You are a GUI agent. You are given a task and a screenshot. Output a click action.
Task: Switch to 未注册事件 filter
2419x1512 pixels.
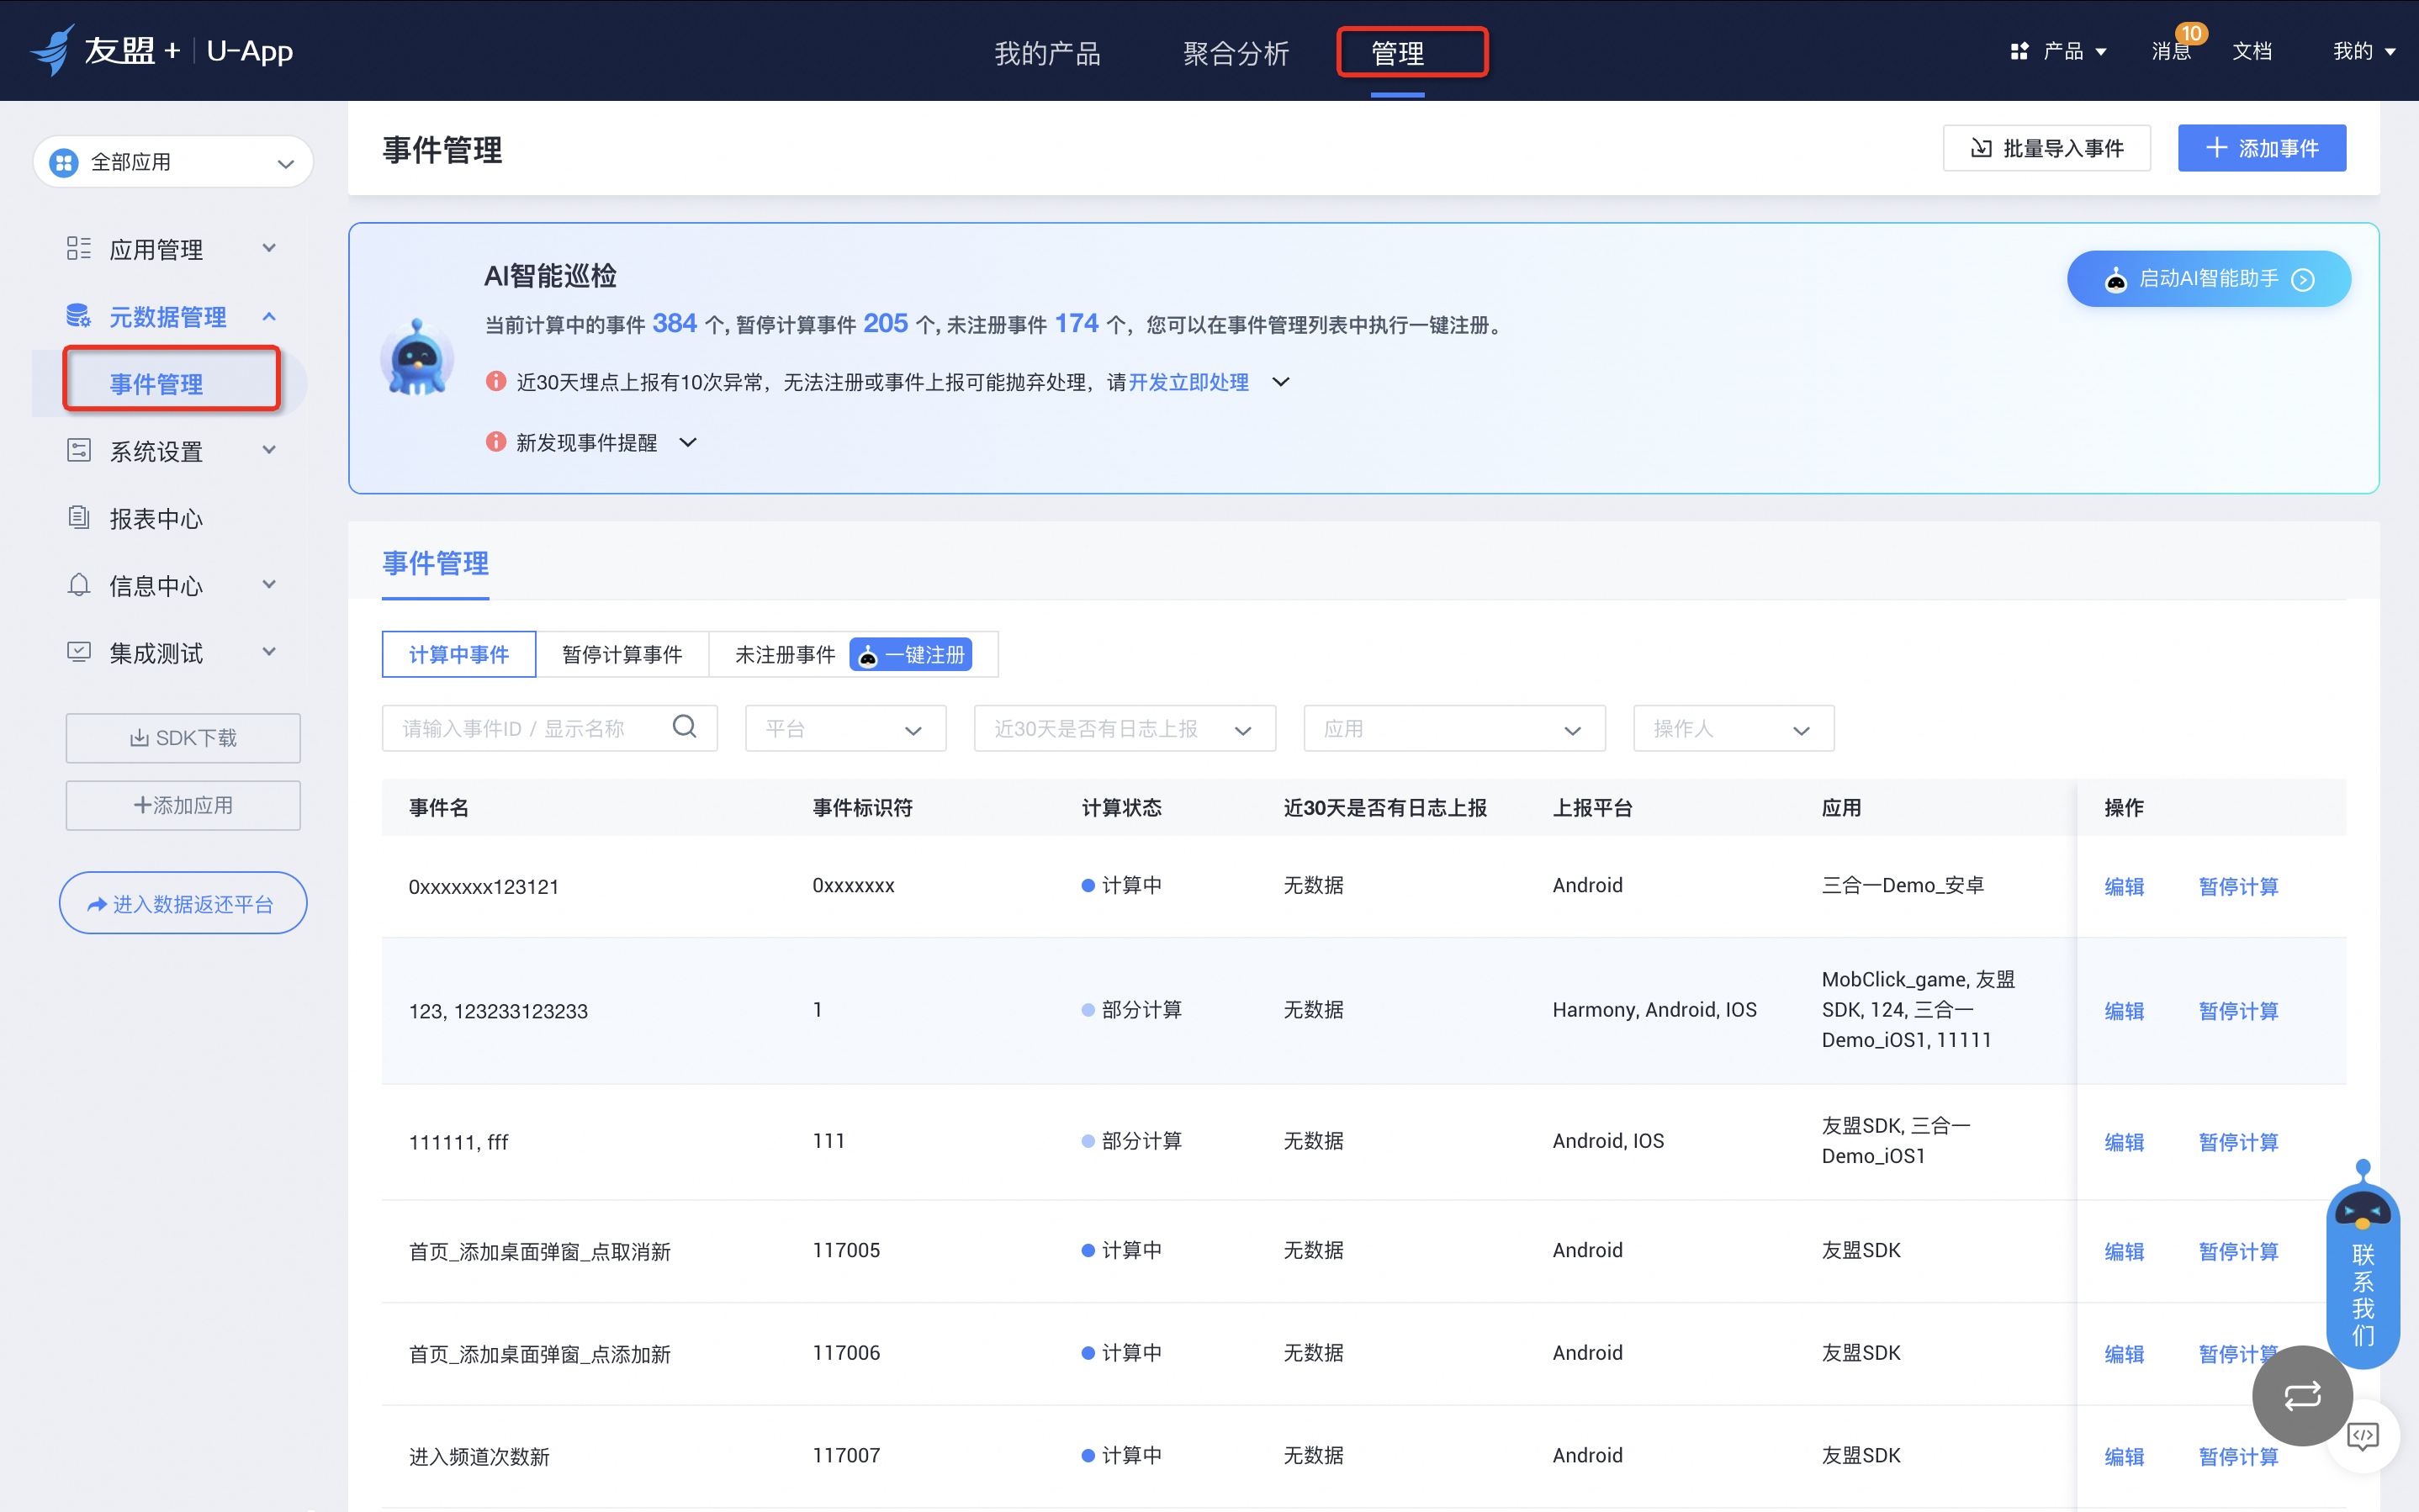click(784, 654)
